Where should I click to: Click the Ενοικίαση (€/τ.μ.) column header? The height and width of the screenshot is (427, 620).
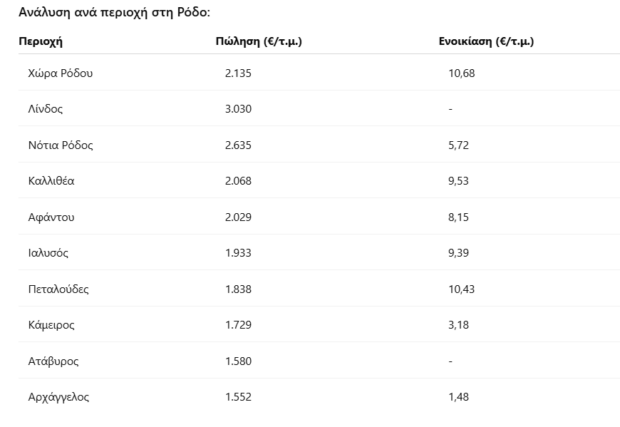pyautogui.click(x=486, y=42)
